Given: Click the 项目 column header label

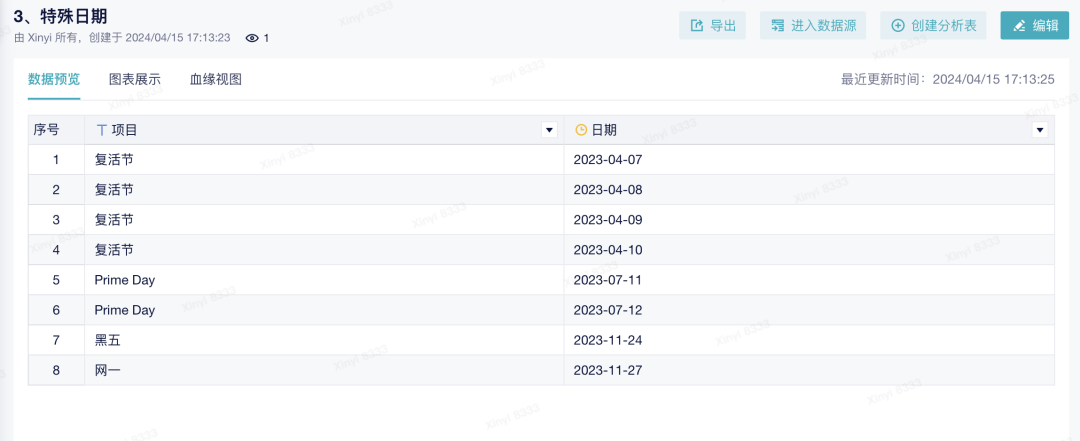Looking at the screenshot, I should 124,130.
